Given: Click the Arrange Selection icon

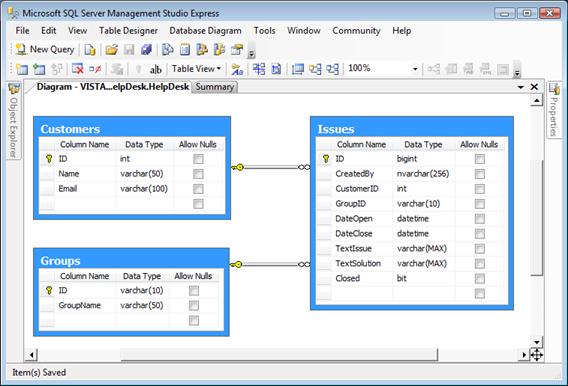Looking at the screenshot, I should click(315, 69).
